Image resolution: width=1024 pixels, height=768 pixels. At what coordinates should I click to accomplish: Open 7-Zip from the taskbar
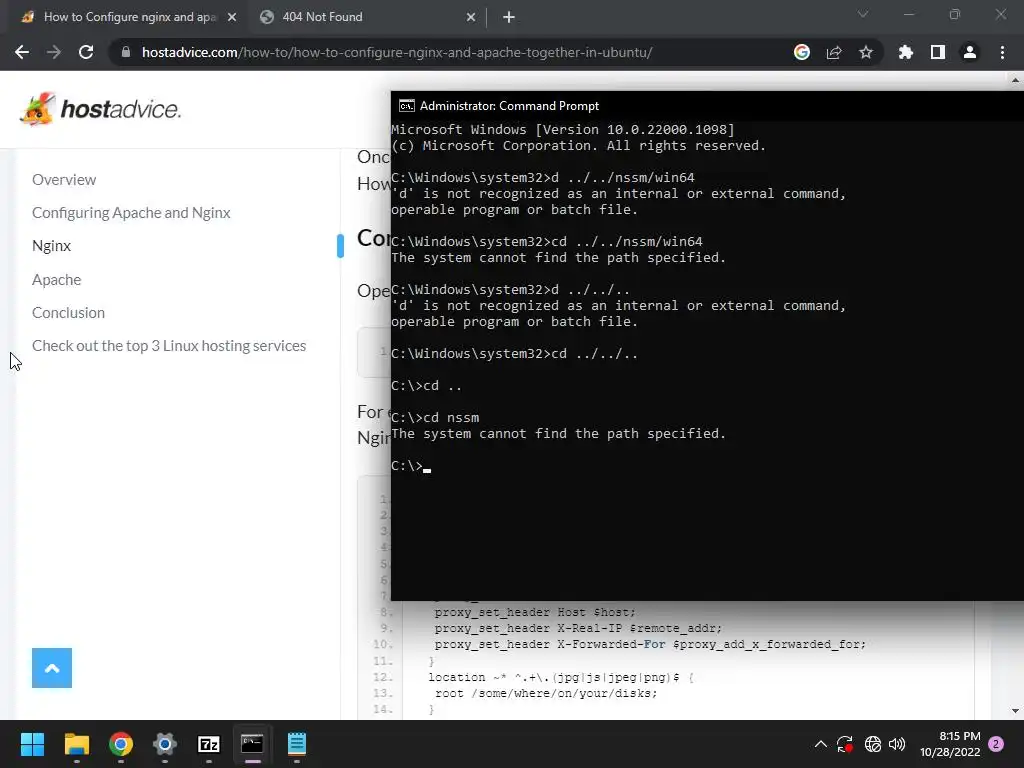click(208, 743)
